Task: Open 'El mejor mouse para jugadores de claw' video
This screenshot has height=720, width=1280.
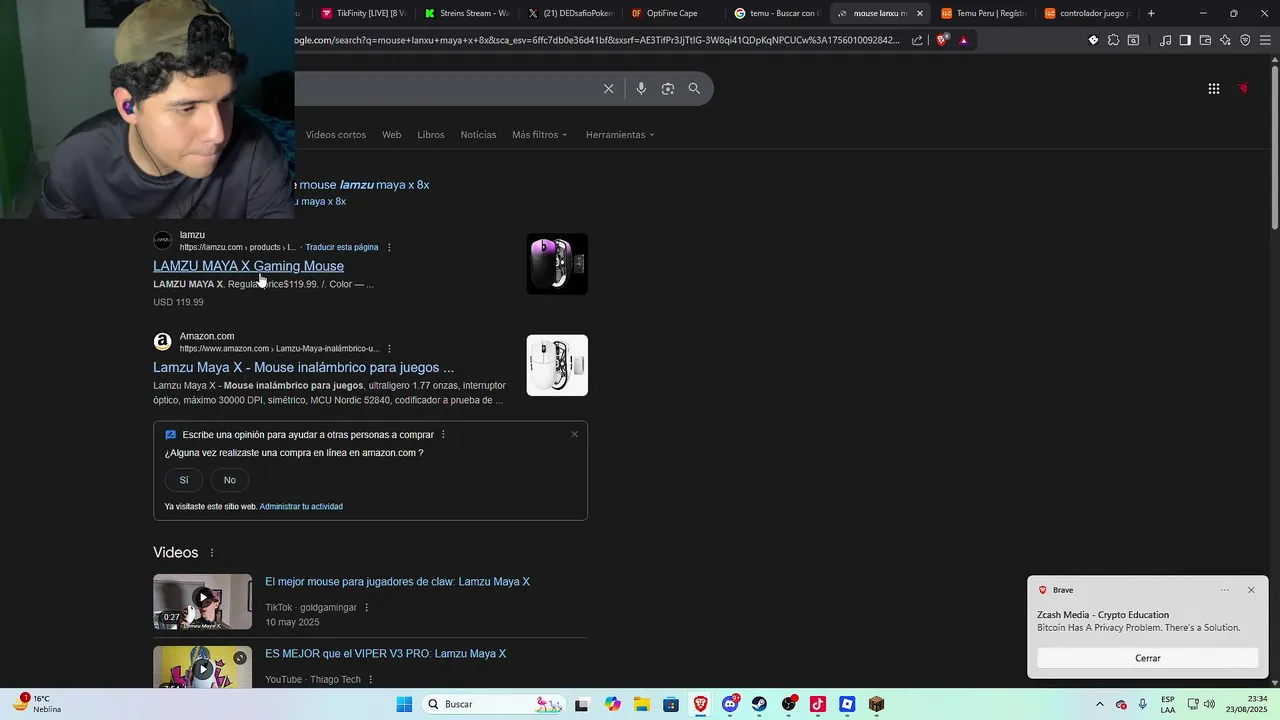Action: pyautogui.click(x=397, y=582)
